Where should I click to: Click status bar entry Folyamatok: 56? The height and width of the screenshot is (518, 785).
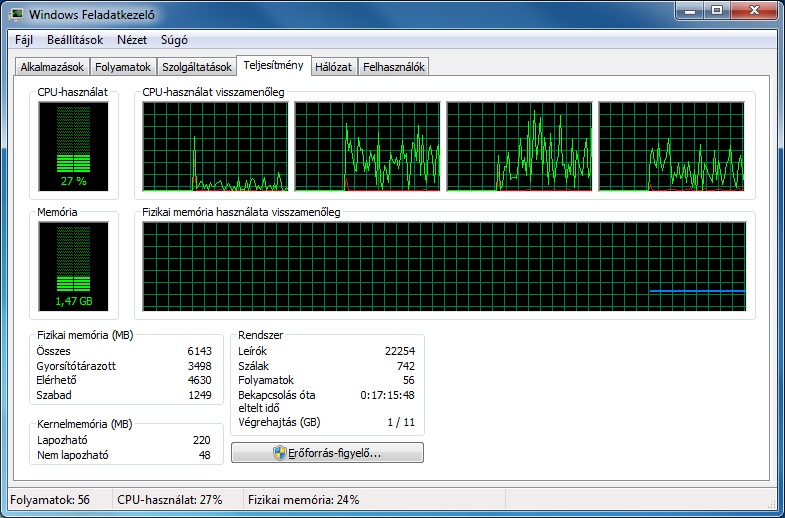click(50, 499)
